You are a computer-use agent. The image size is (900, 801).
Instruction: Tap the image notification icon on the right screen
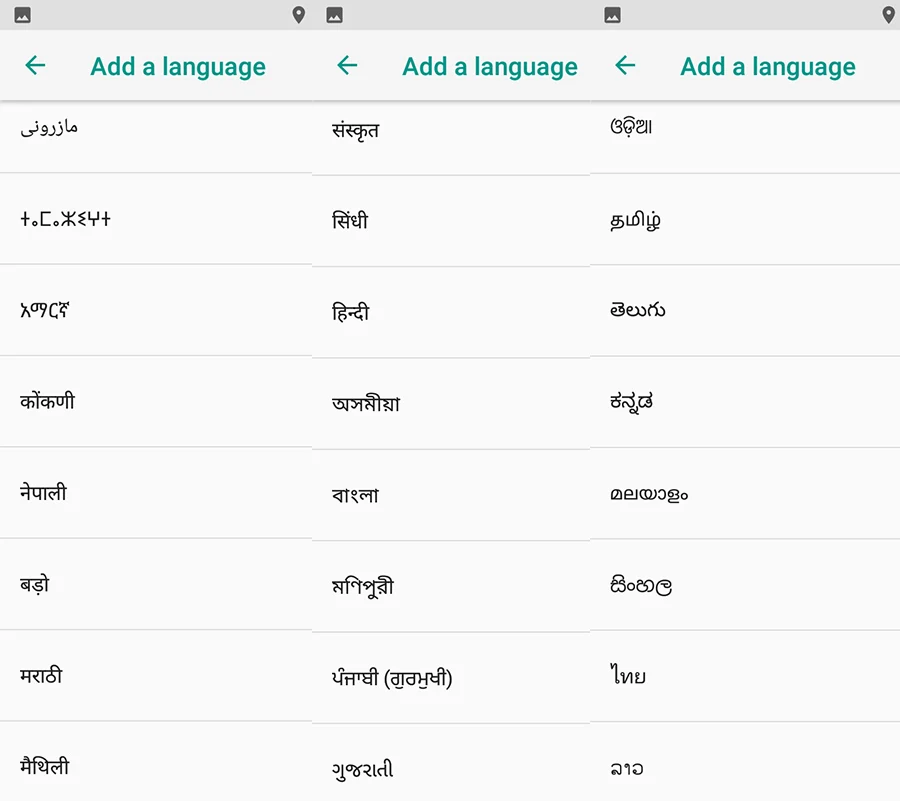pyautogui.click(x=612, y=15)
